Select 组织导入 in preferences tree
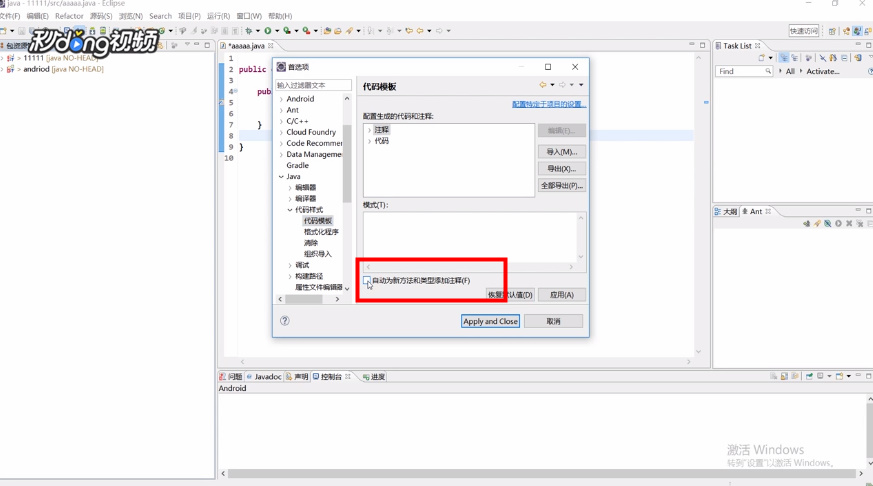Viewport: 873px width, 486px height. click(317, 254)
